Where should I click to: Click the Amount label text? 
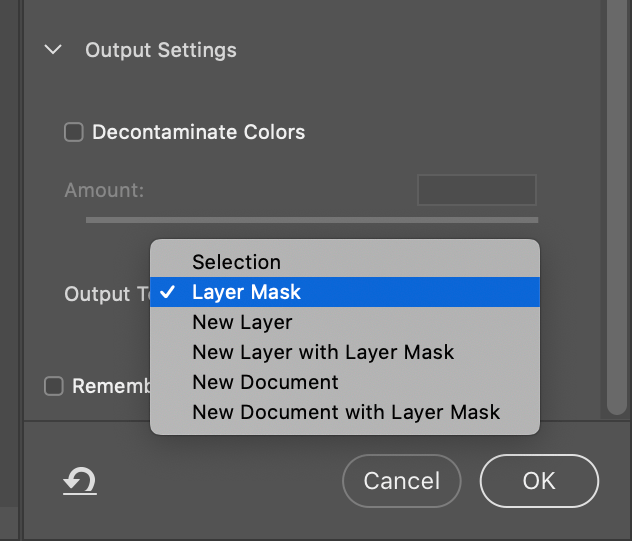[104, 190]
